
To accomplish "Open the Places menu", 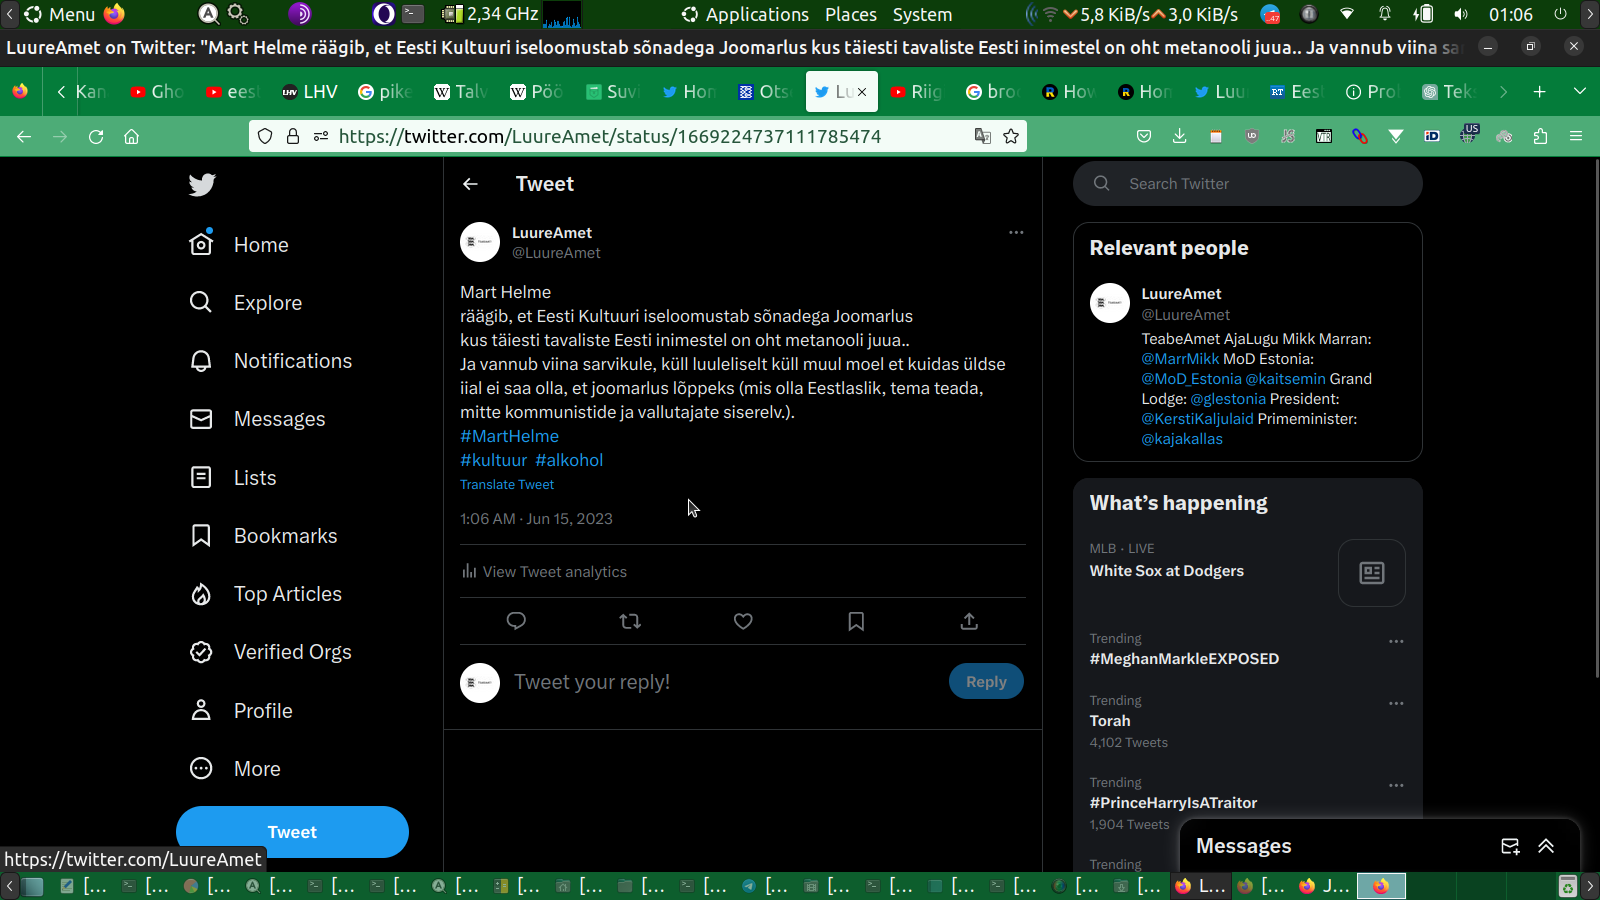I will (851, 14).
